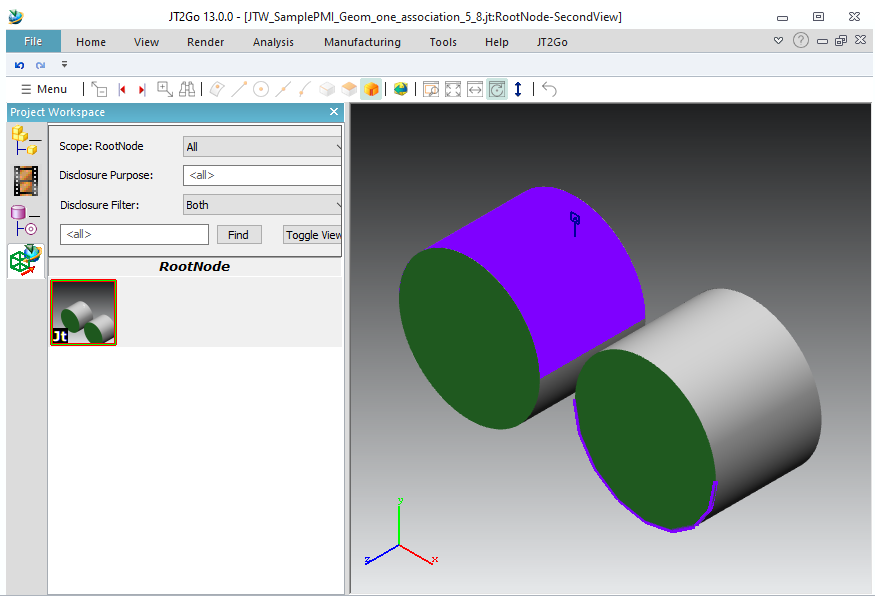The width and height of the screenshot is (875, 596).
Task: Click the fit width horizontal arrows icon
Action: point(475,89)
